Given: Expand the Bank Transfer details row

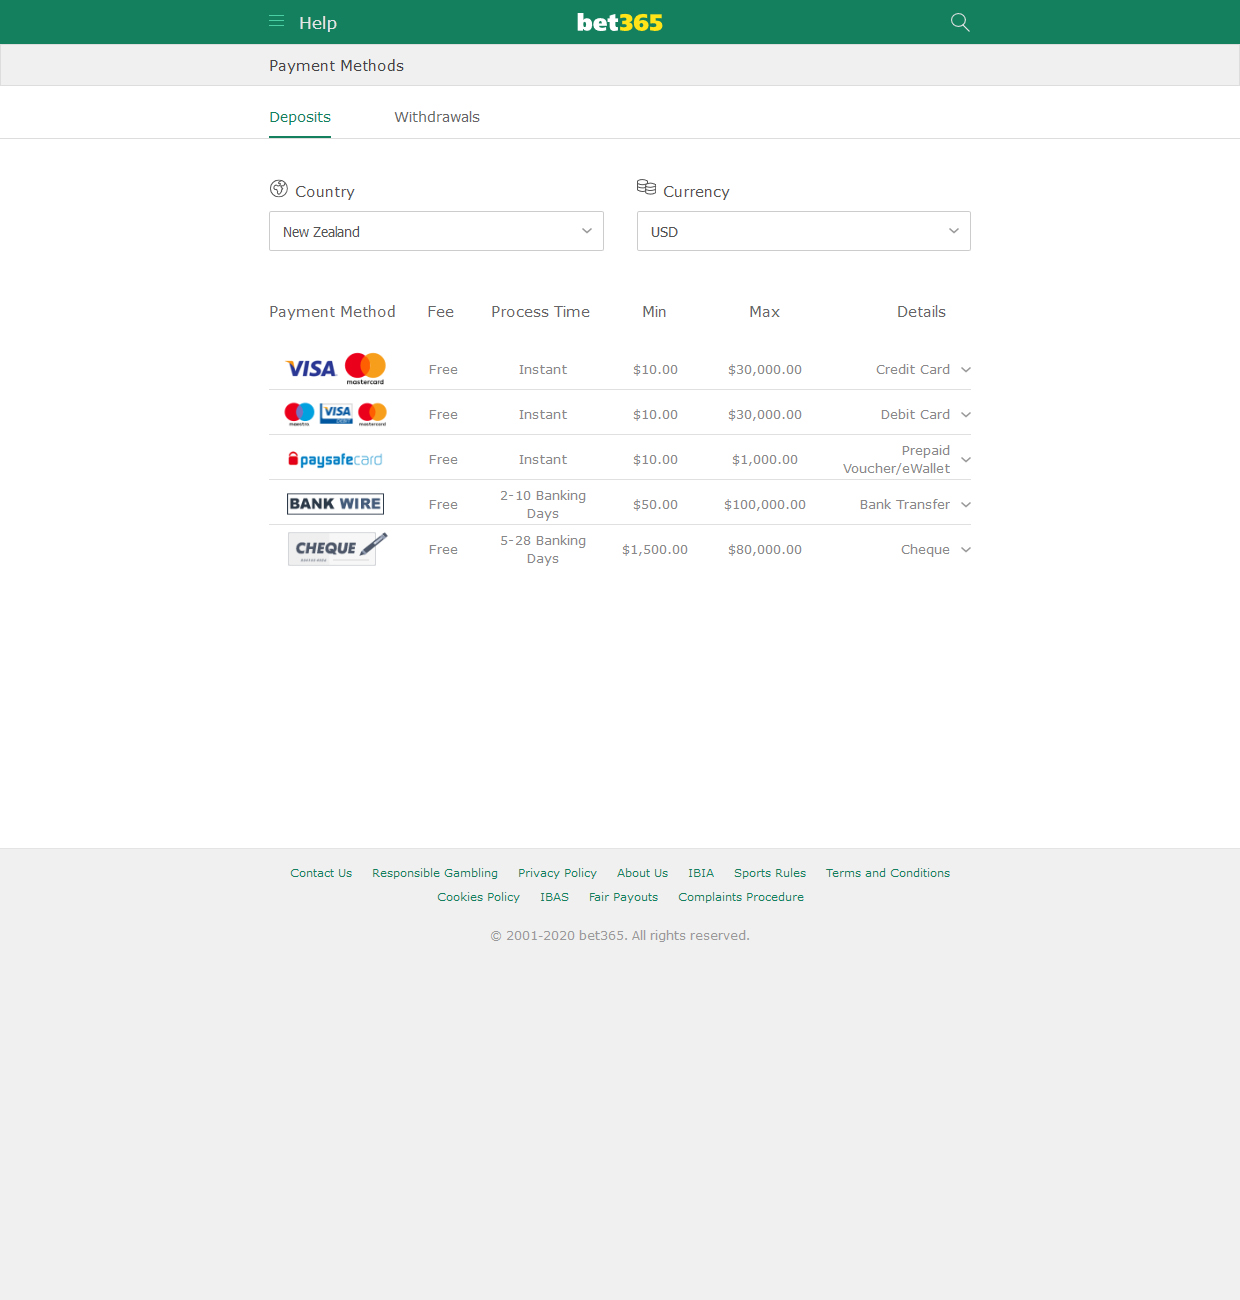Looking at the screenshot, I should 966,505.
